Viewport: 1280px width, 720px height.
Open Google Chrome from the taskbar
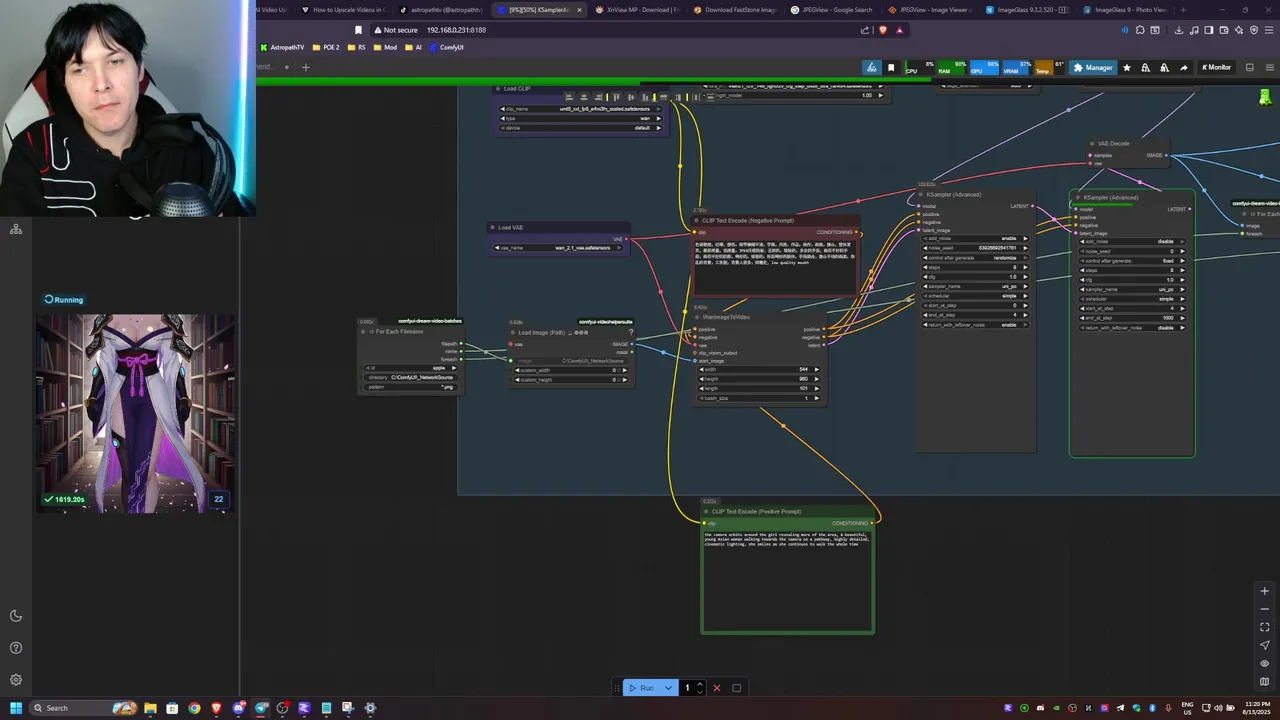click(194, 708)
